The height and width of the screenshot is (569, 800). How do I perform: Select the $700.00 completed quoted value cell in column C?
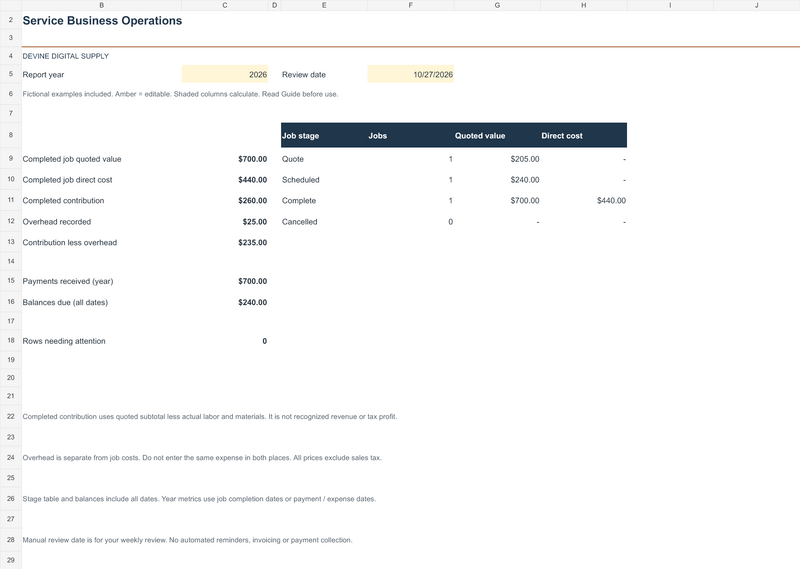[x=224, y=159]
